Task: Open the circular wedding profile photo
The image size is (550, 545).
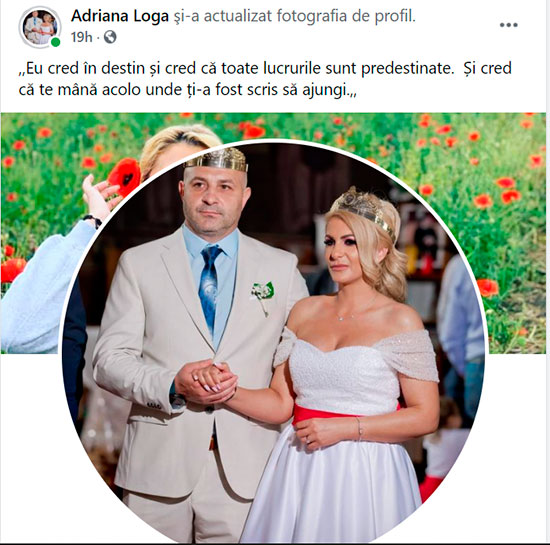Action: tap(274, 341)
